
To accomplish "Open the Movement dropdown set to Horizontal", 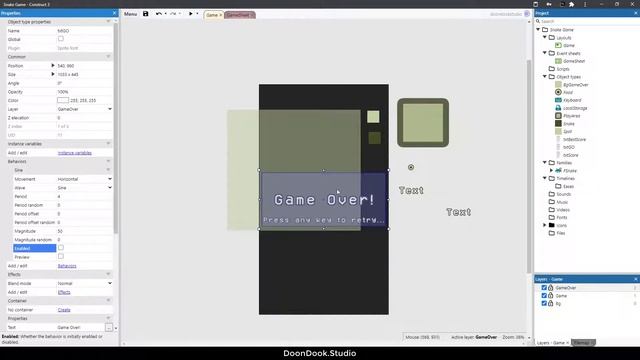I will click(84, 179).
